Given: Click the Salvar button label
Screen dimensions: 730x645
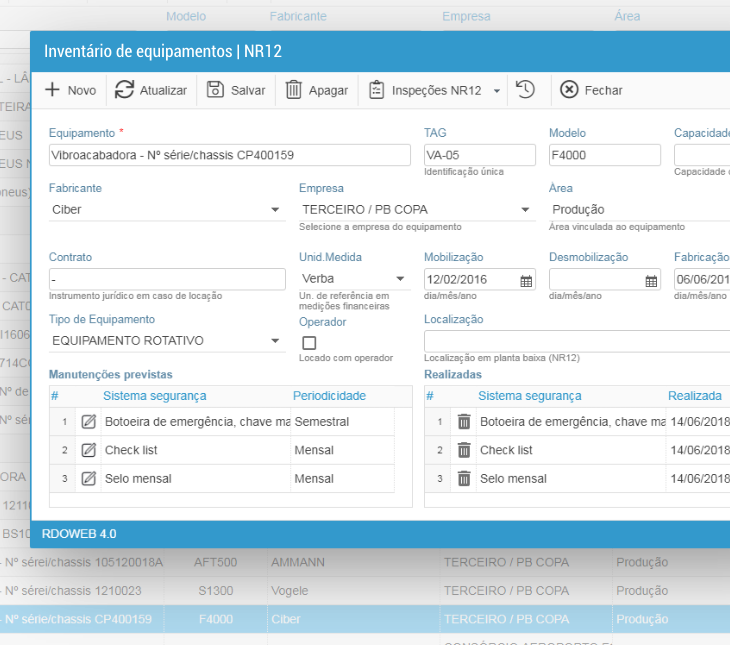Looking at the screenshot, I should click(248, 90).
